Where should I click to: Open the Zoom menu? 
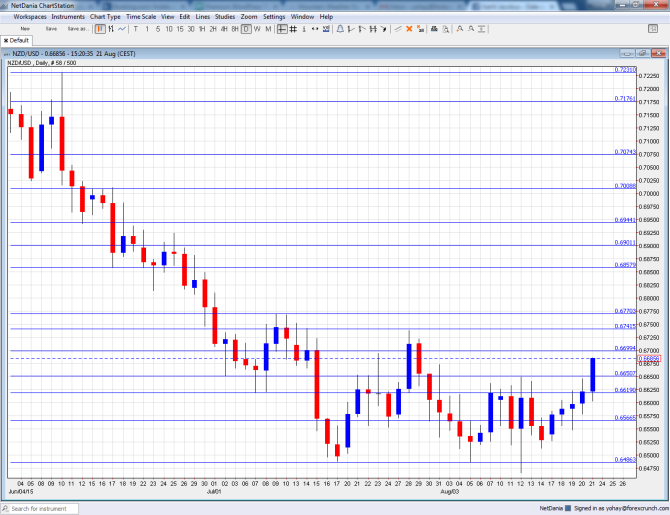pos(249,17)
